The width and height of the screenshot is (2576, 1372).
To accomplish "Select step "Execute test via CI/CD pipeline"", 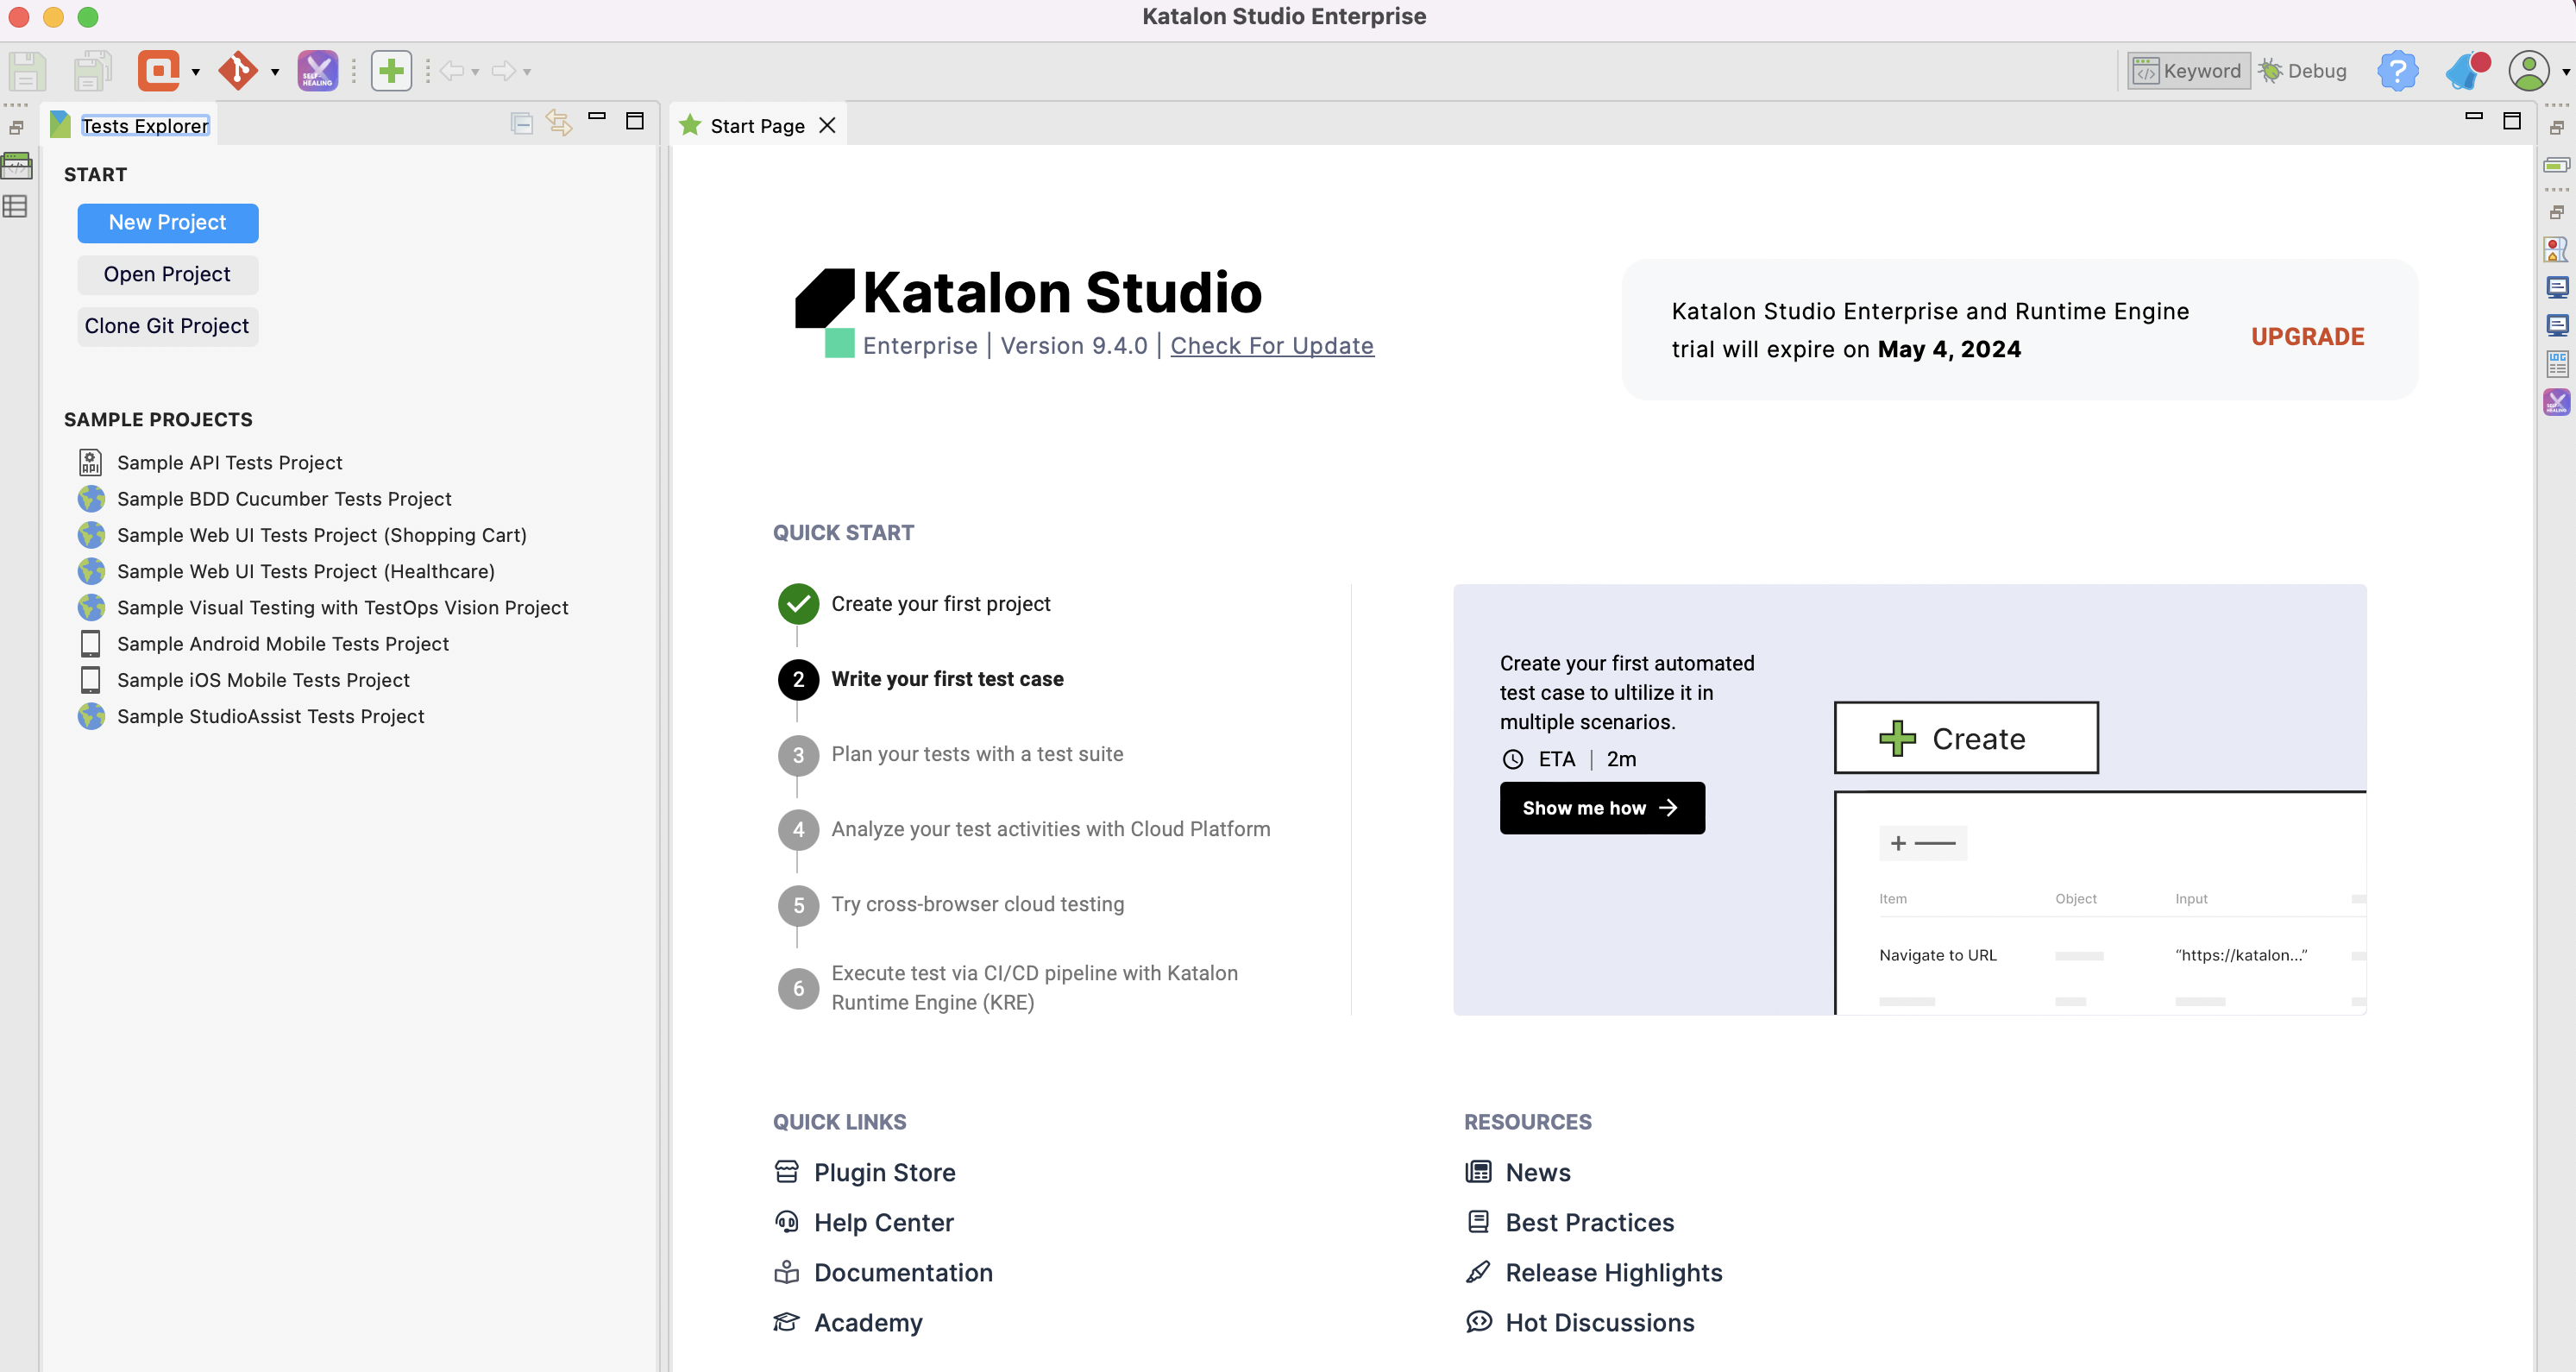I will (1009, 988).
